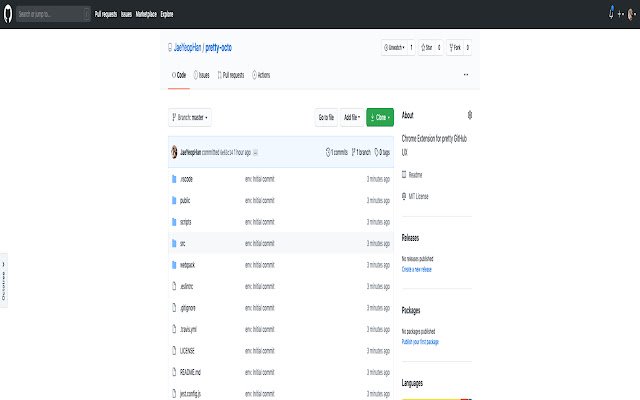Image resolution: width=640 pixels, height=400 pixels.
Task: Open the src folder name
Action: (x=182, y=244)
